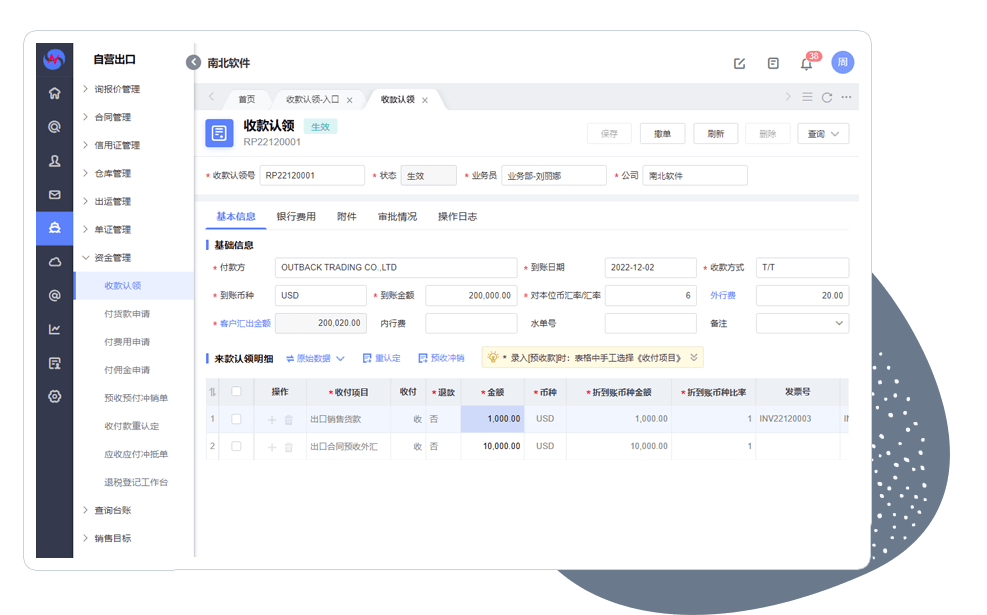987x615 pixels.
Task: Click the 撤单 button
Action: [662, 134]
